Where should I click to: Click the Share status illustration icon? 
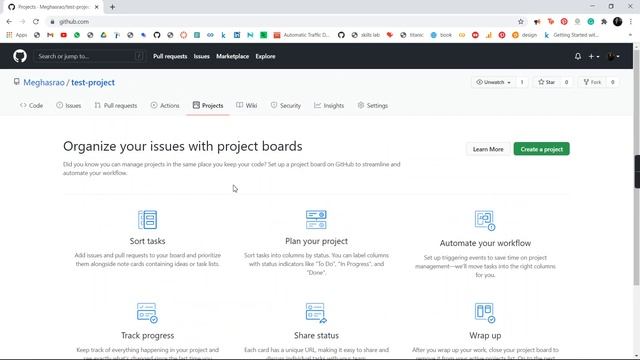[316, 313]
